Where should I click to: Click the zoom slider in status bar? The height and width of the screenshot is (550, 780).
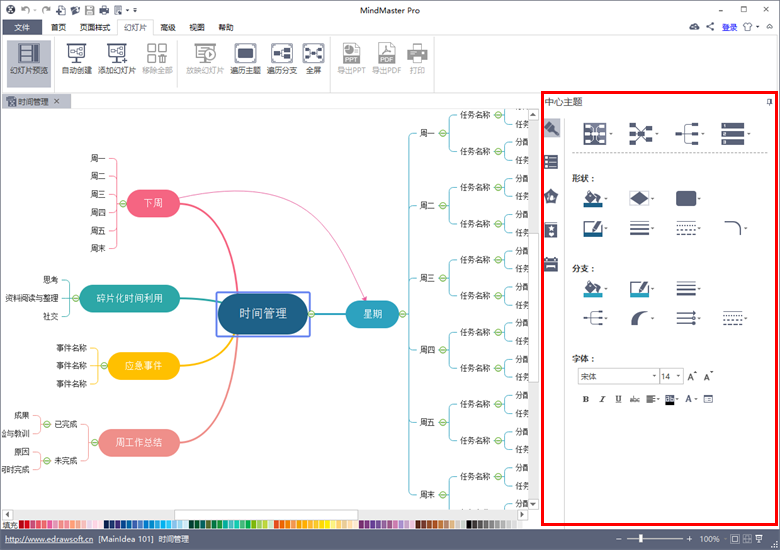654,539
